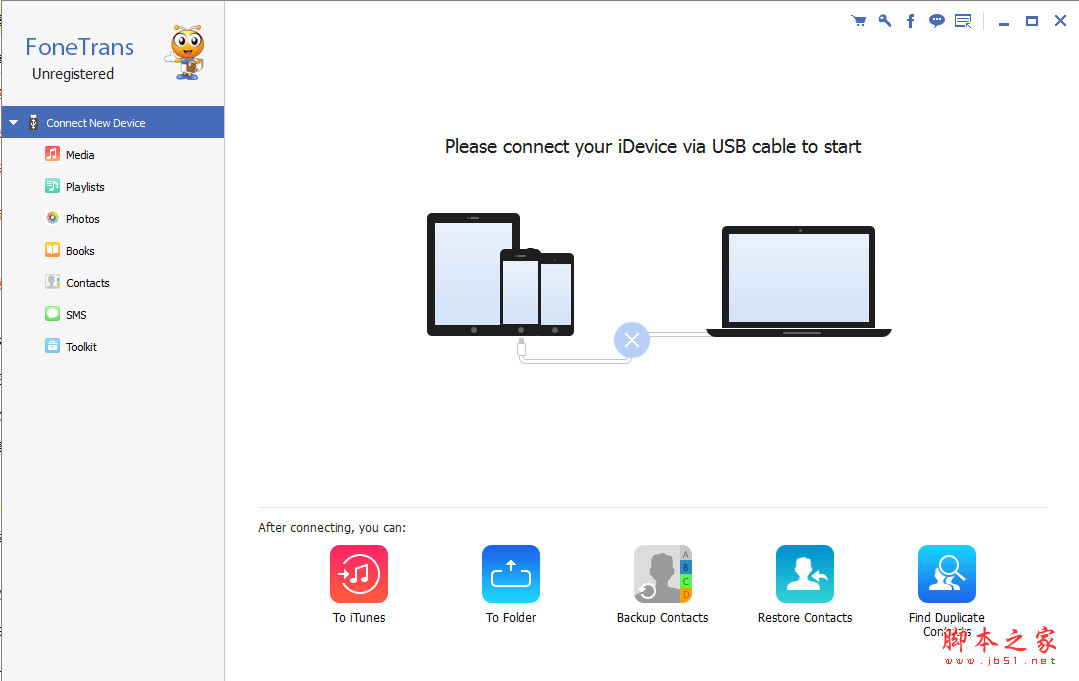Click the To iTunes label
This screenshot has height=681, width=1079.
pos(359,618)
